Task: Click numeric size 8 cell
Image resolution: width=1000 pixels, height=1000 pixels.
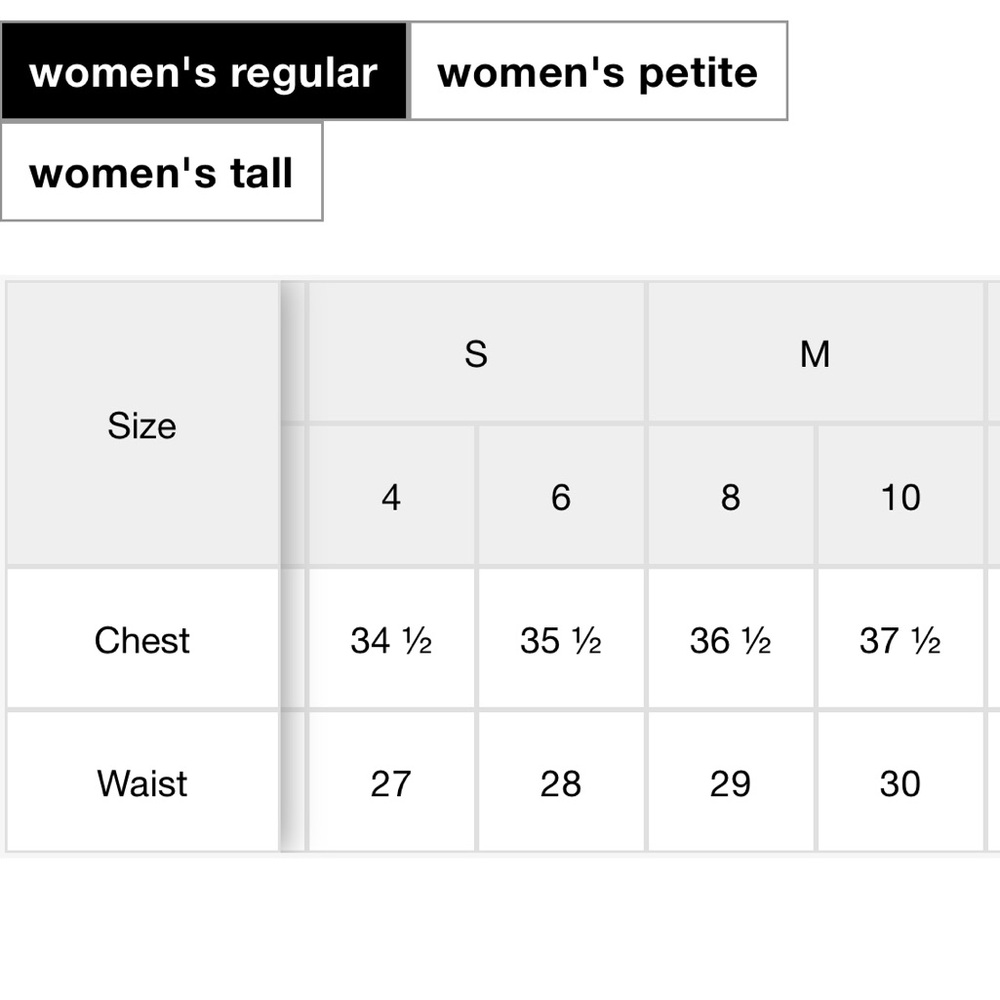Action: click(730, 496)
